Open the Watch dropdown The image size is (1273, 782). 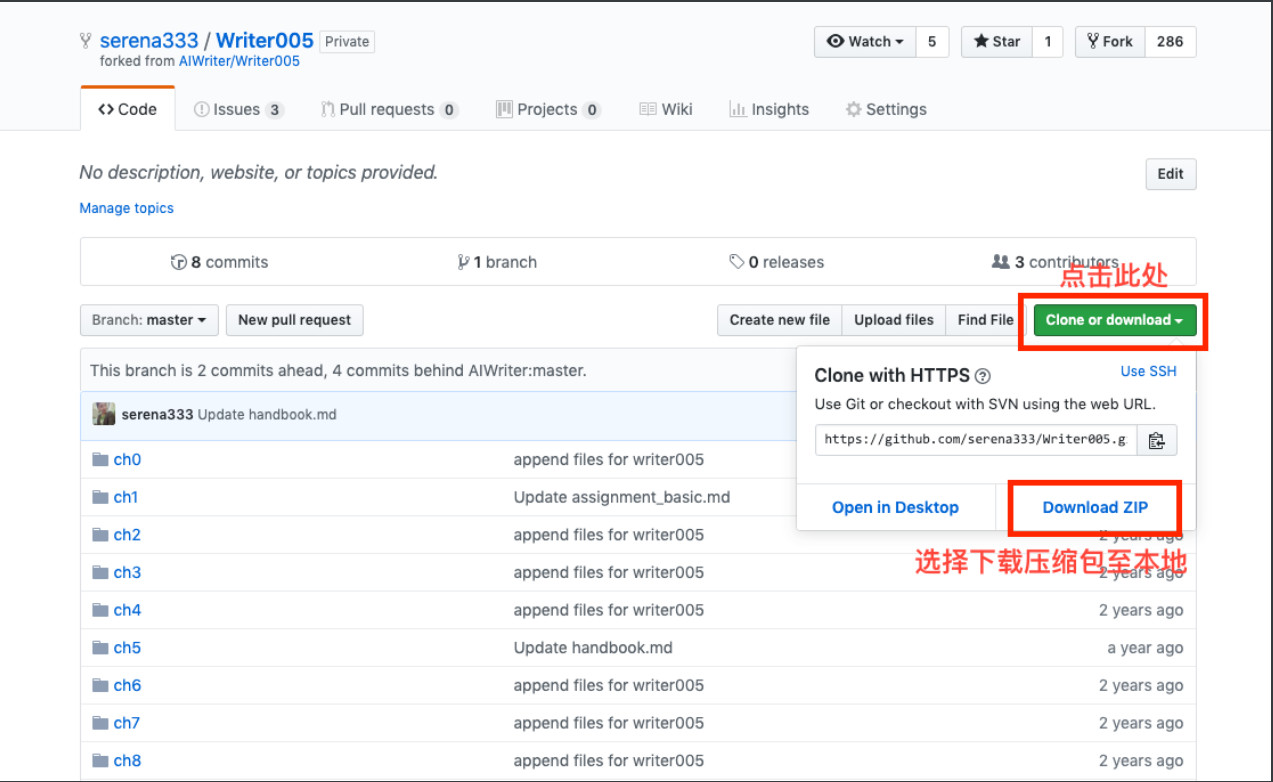[866, 41]
